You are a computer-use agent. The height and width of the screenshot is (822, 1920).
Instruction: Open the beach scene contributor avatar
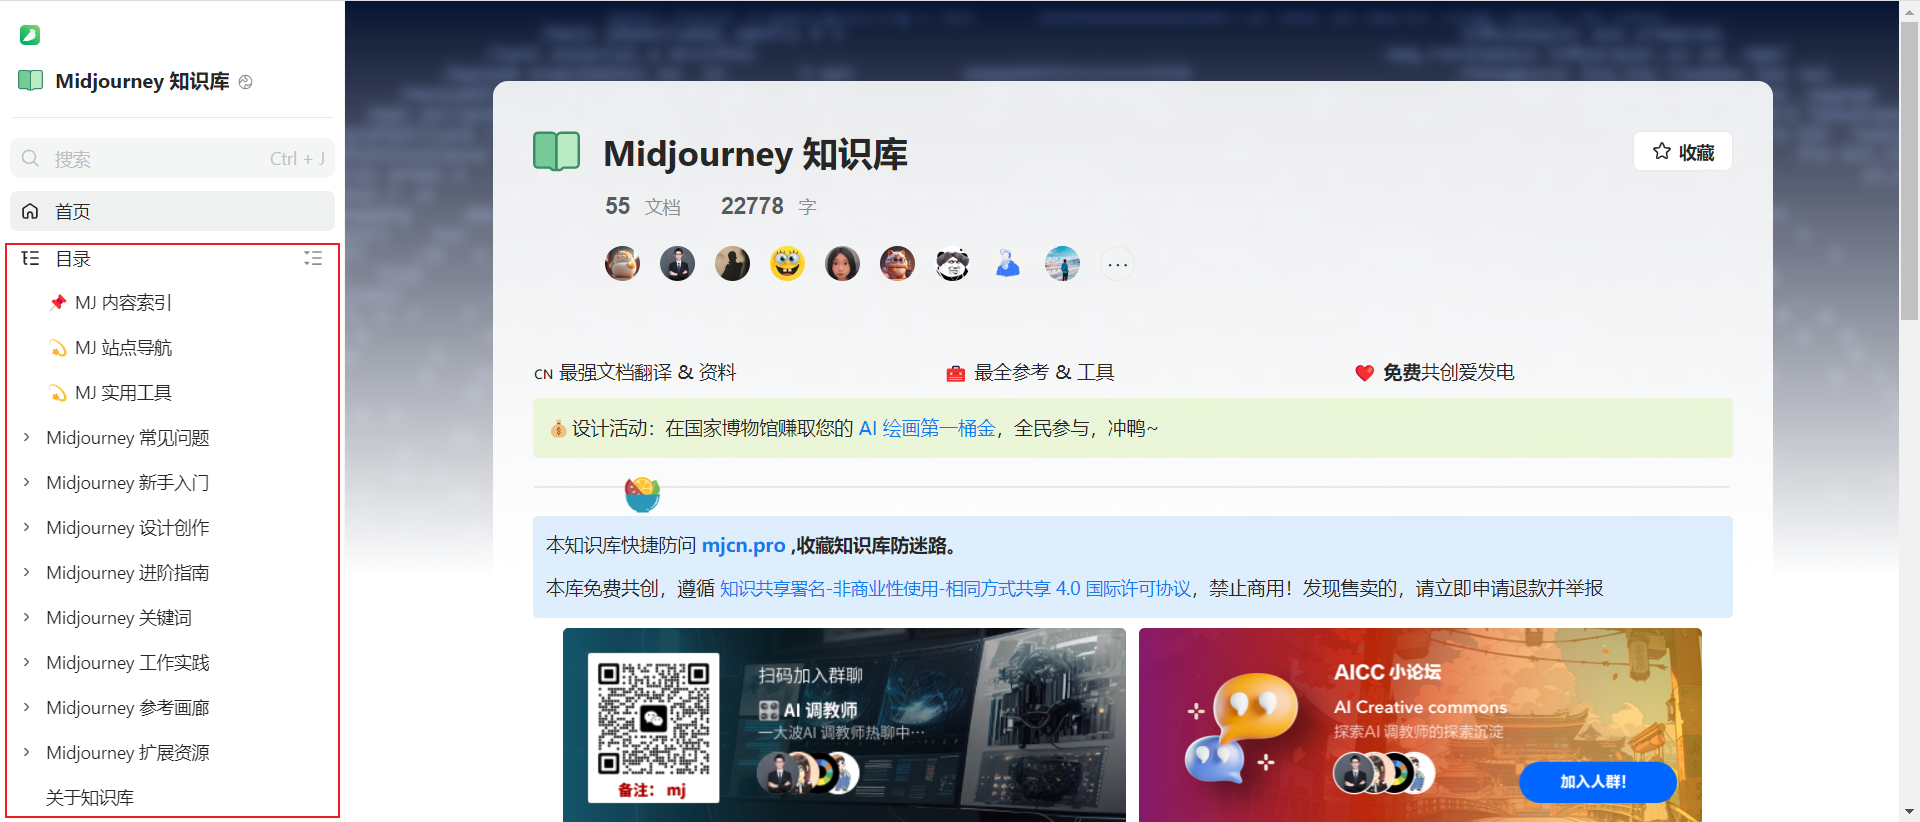tap(1062, 264)
